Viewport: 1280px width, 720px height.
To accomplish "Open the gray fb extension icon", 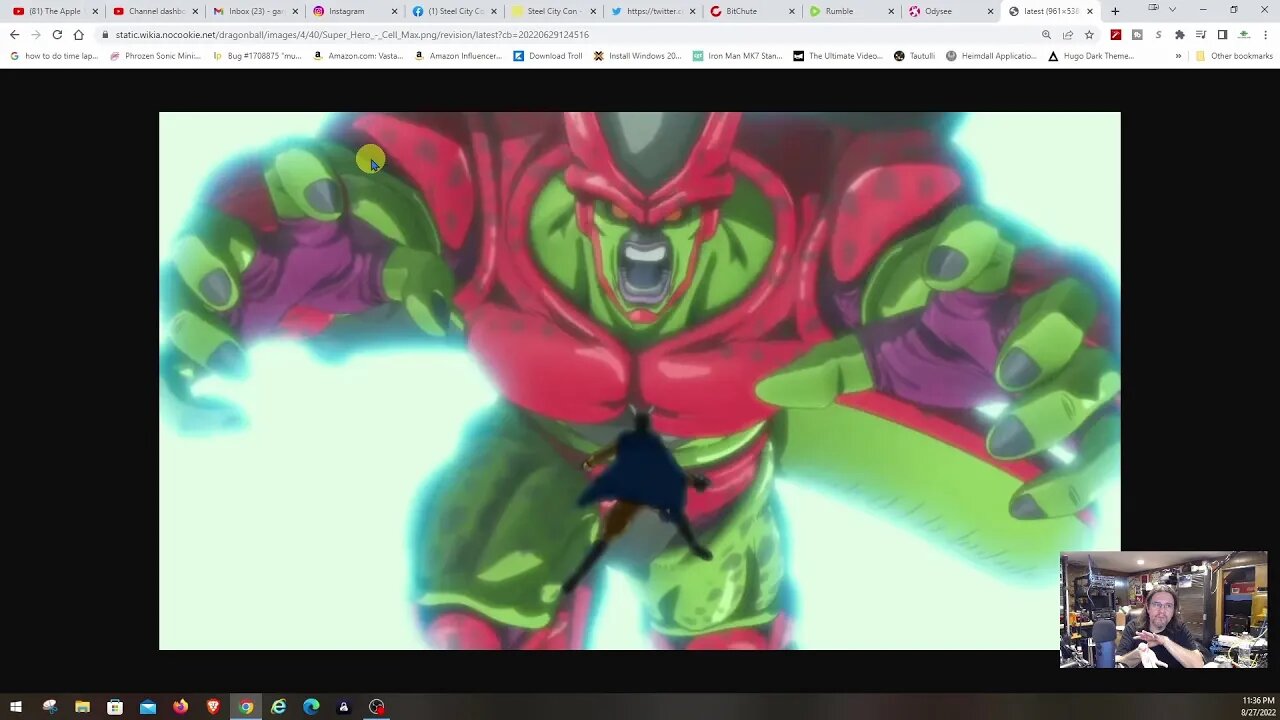I will [1137, 34].
